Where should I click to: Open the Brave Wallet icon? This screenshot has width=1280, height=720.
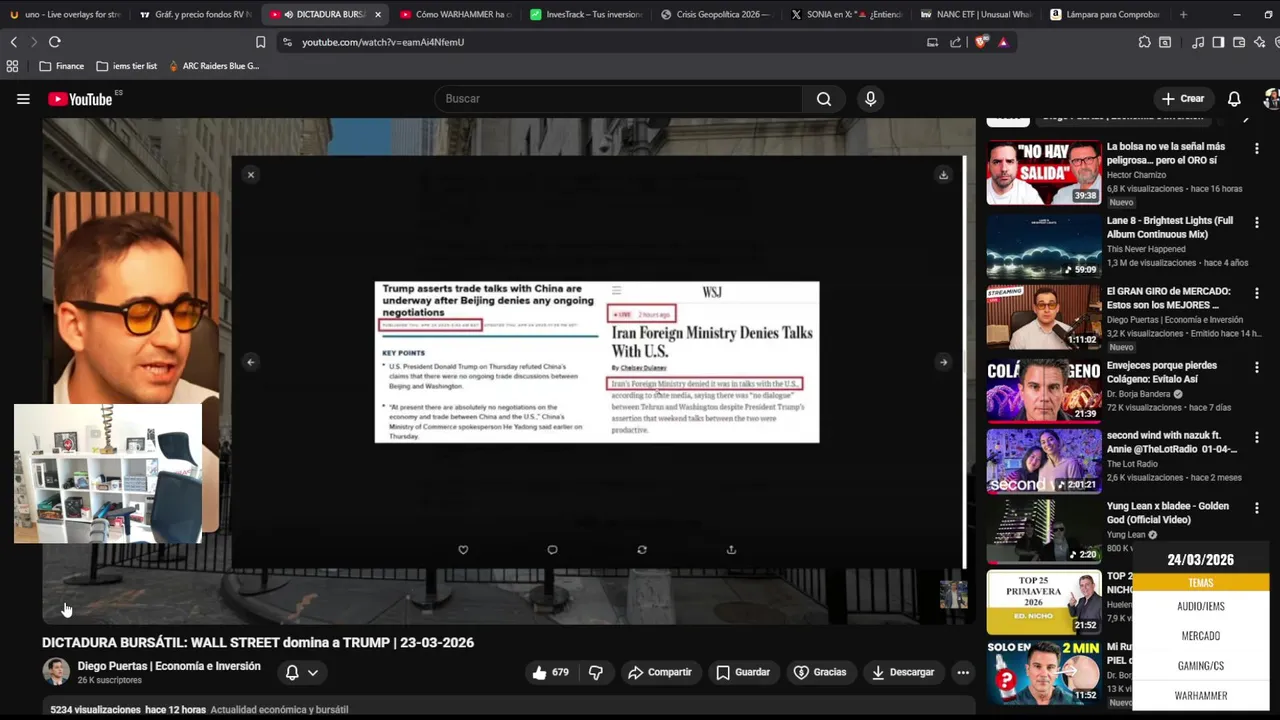(1239, 42)
